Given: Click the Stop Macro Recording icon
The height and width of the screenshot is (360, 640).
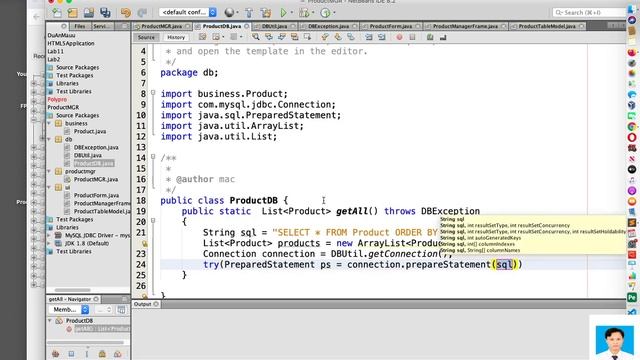Looking at the screenshot, I should pyautogui.click(x=412, y=37).
